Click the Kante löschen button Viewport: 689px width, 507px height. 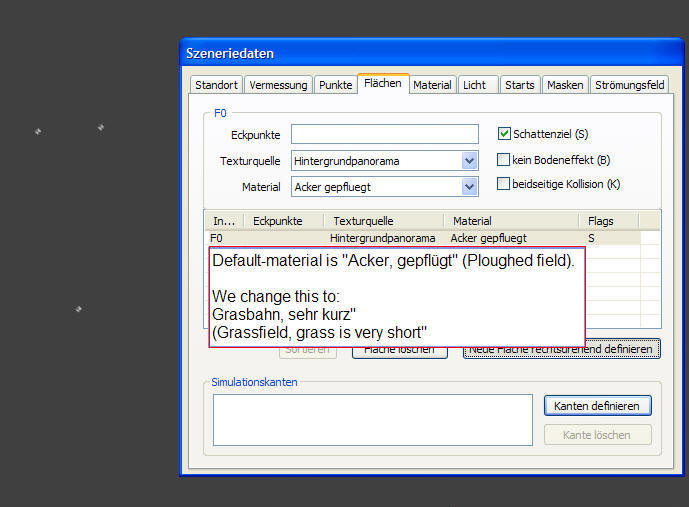(x=597, y=435)
